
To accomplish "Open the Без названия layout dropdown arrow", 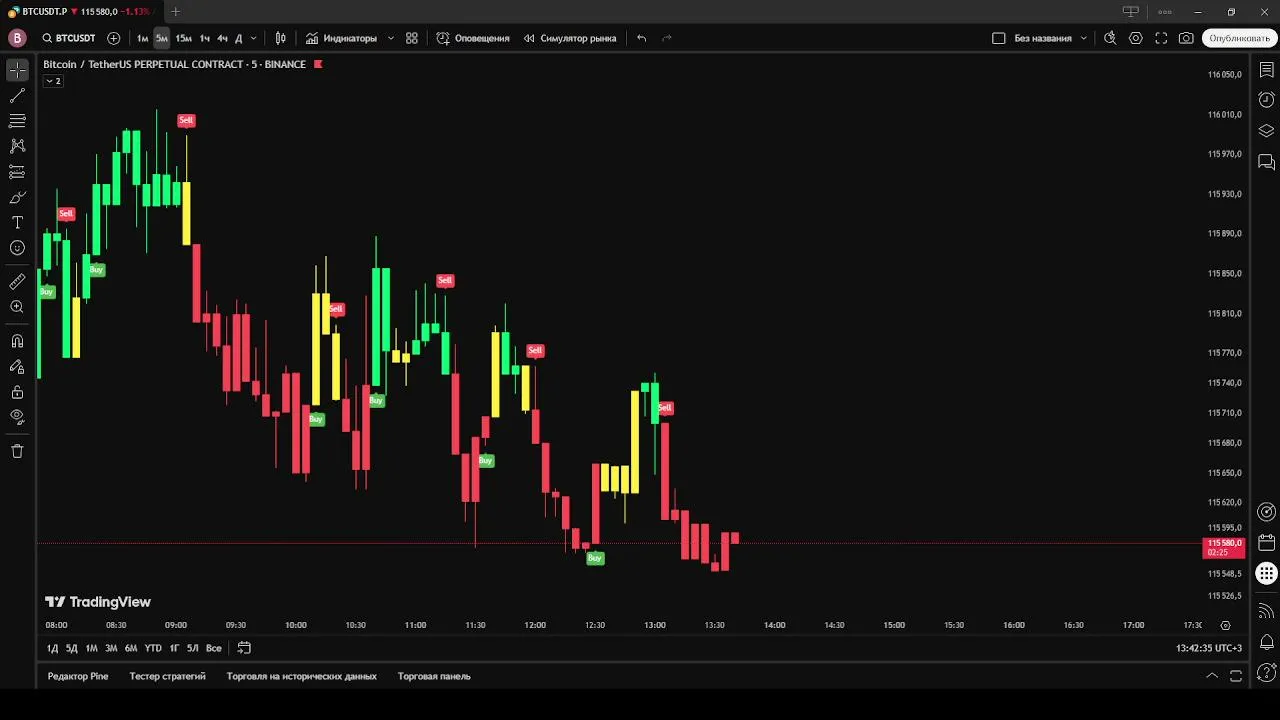I will coord(1083,38).
